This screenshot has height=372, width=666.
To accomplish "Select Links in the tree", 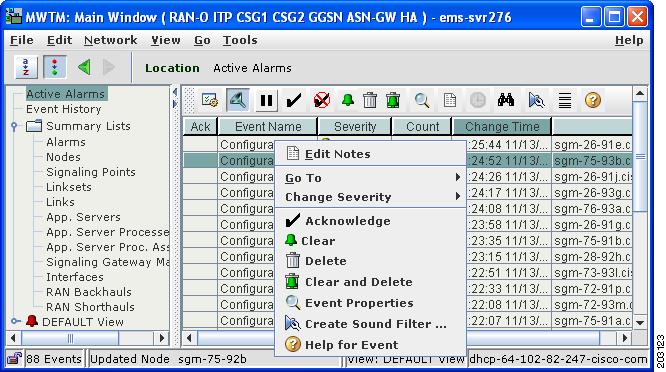I will 60,202.
